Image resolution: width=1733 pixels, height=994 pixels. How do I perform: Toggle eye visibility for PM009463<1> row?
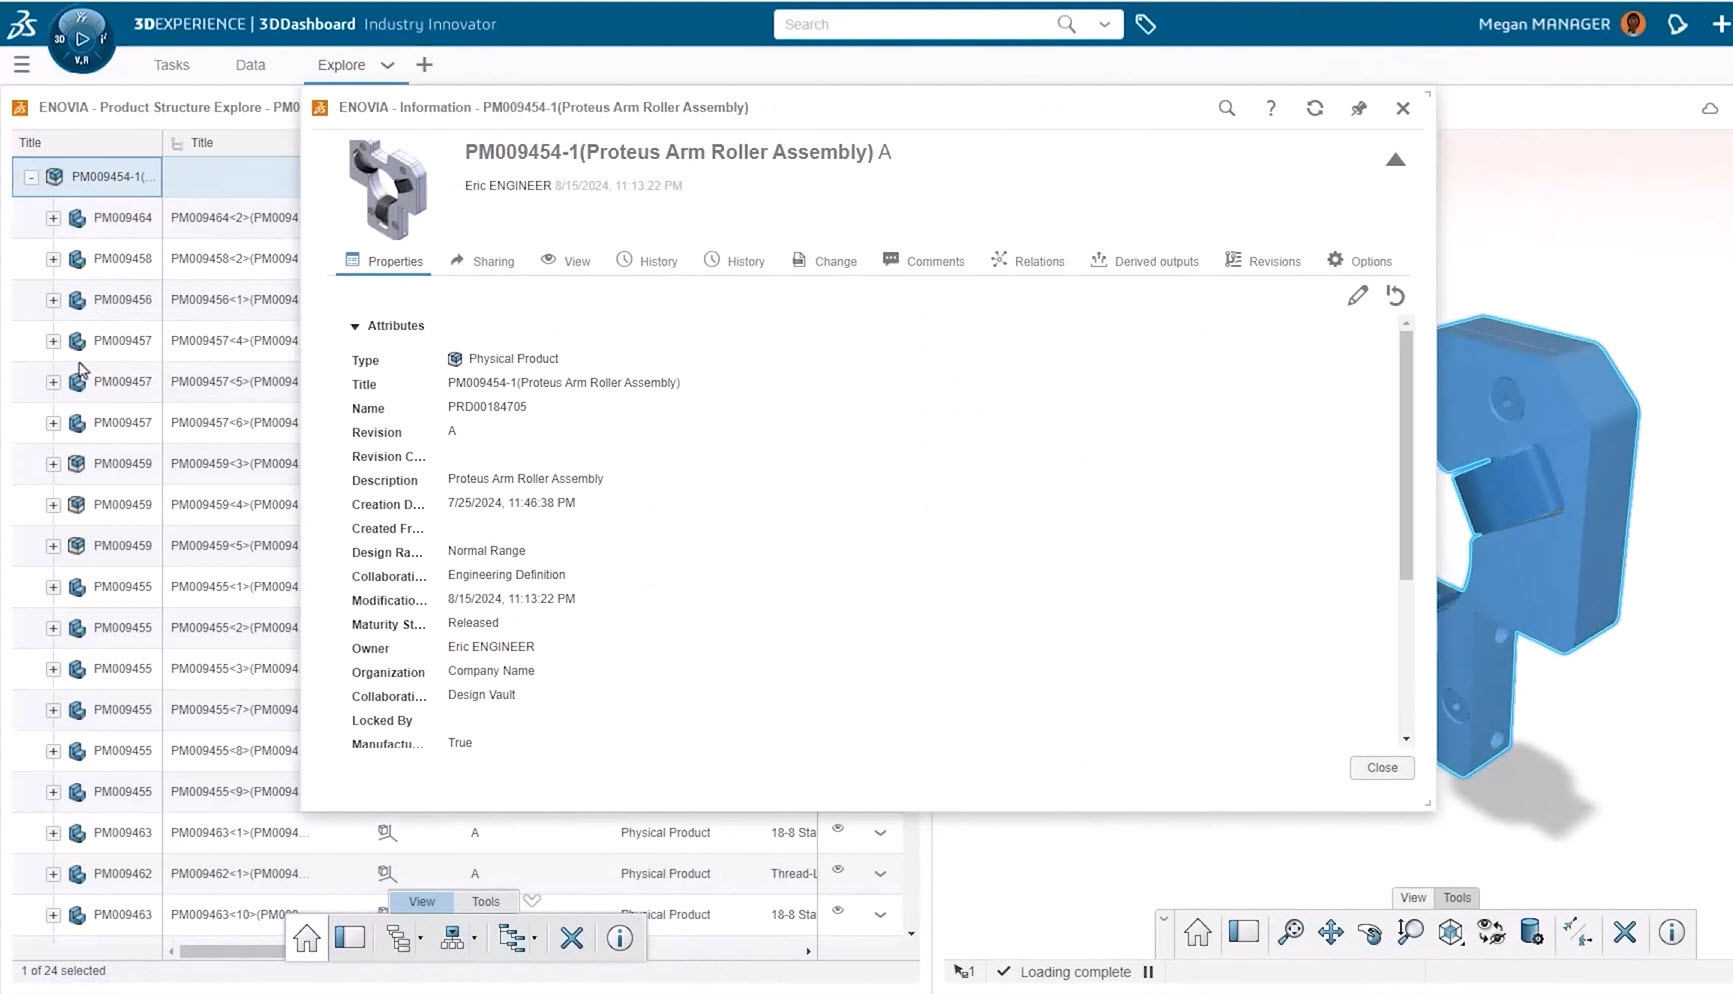[x=838, y=829]
